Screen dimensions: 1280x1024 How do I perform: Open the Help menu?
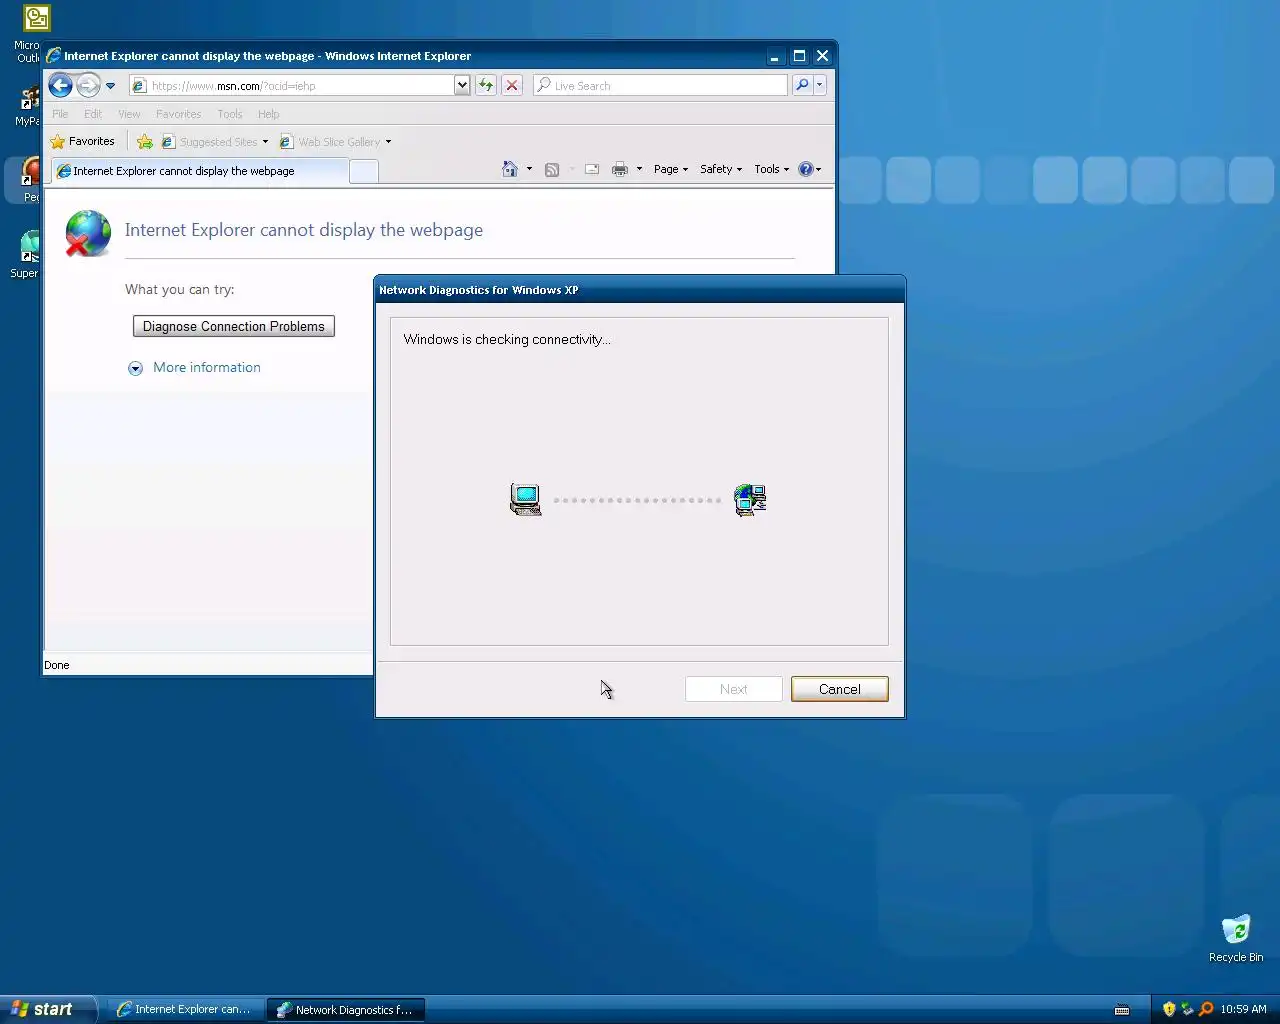(x=268, y=114)
